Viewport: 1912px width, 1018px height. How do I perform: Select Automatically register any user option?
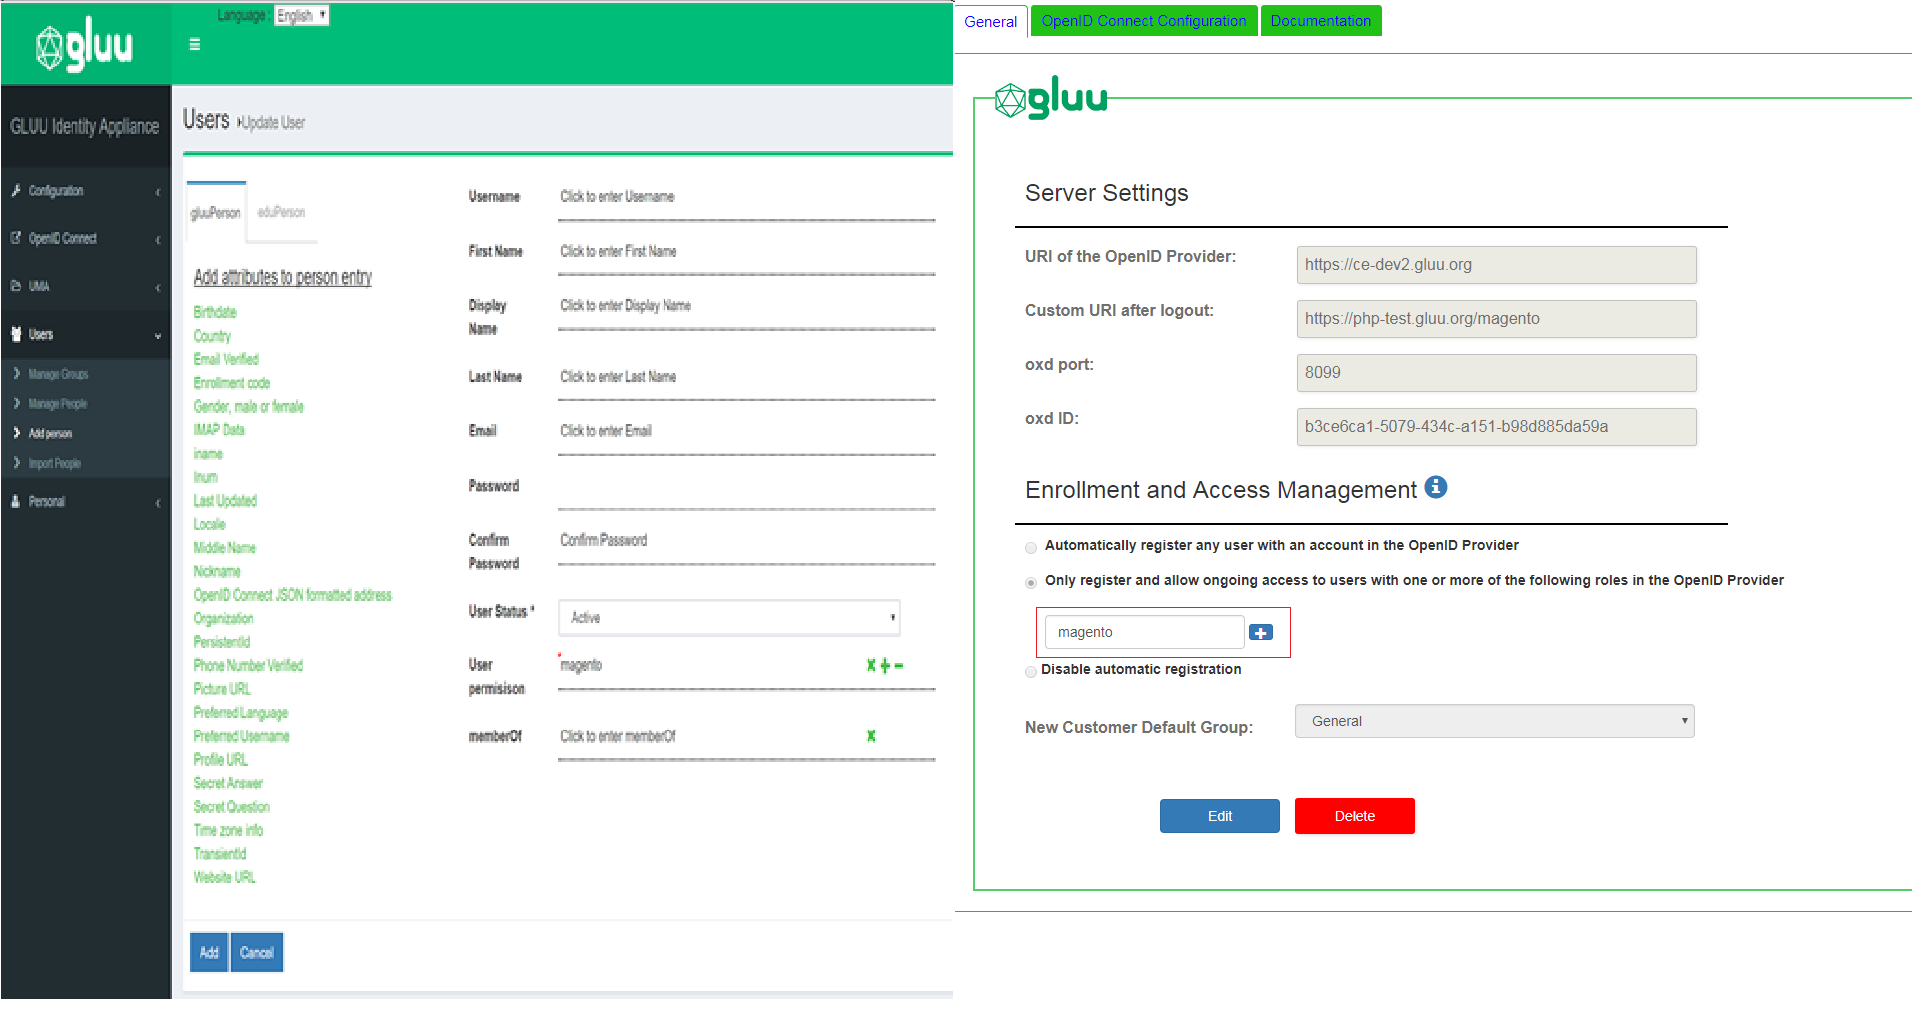coord(1031,547)
